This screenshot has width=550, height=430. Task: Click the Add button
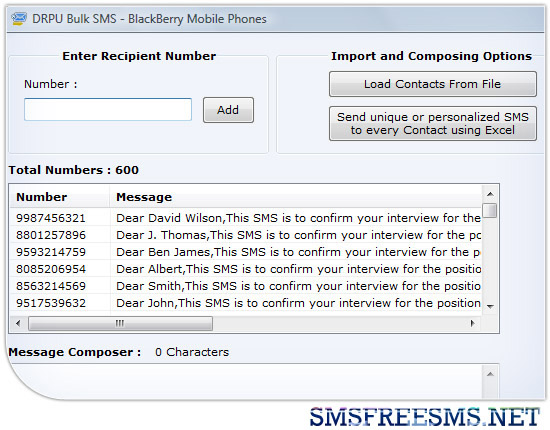coord(228,110)
